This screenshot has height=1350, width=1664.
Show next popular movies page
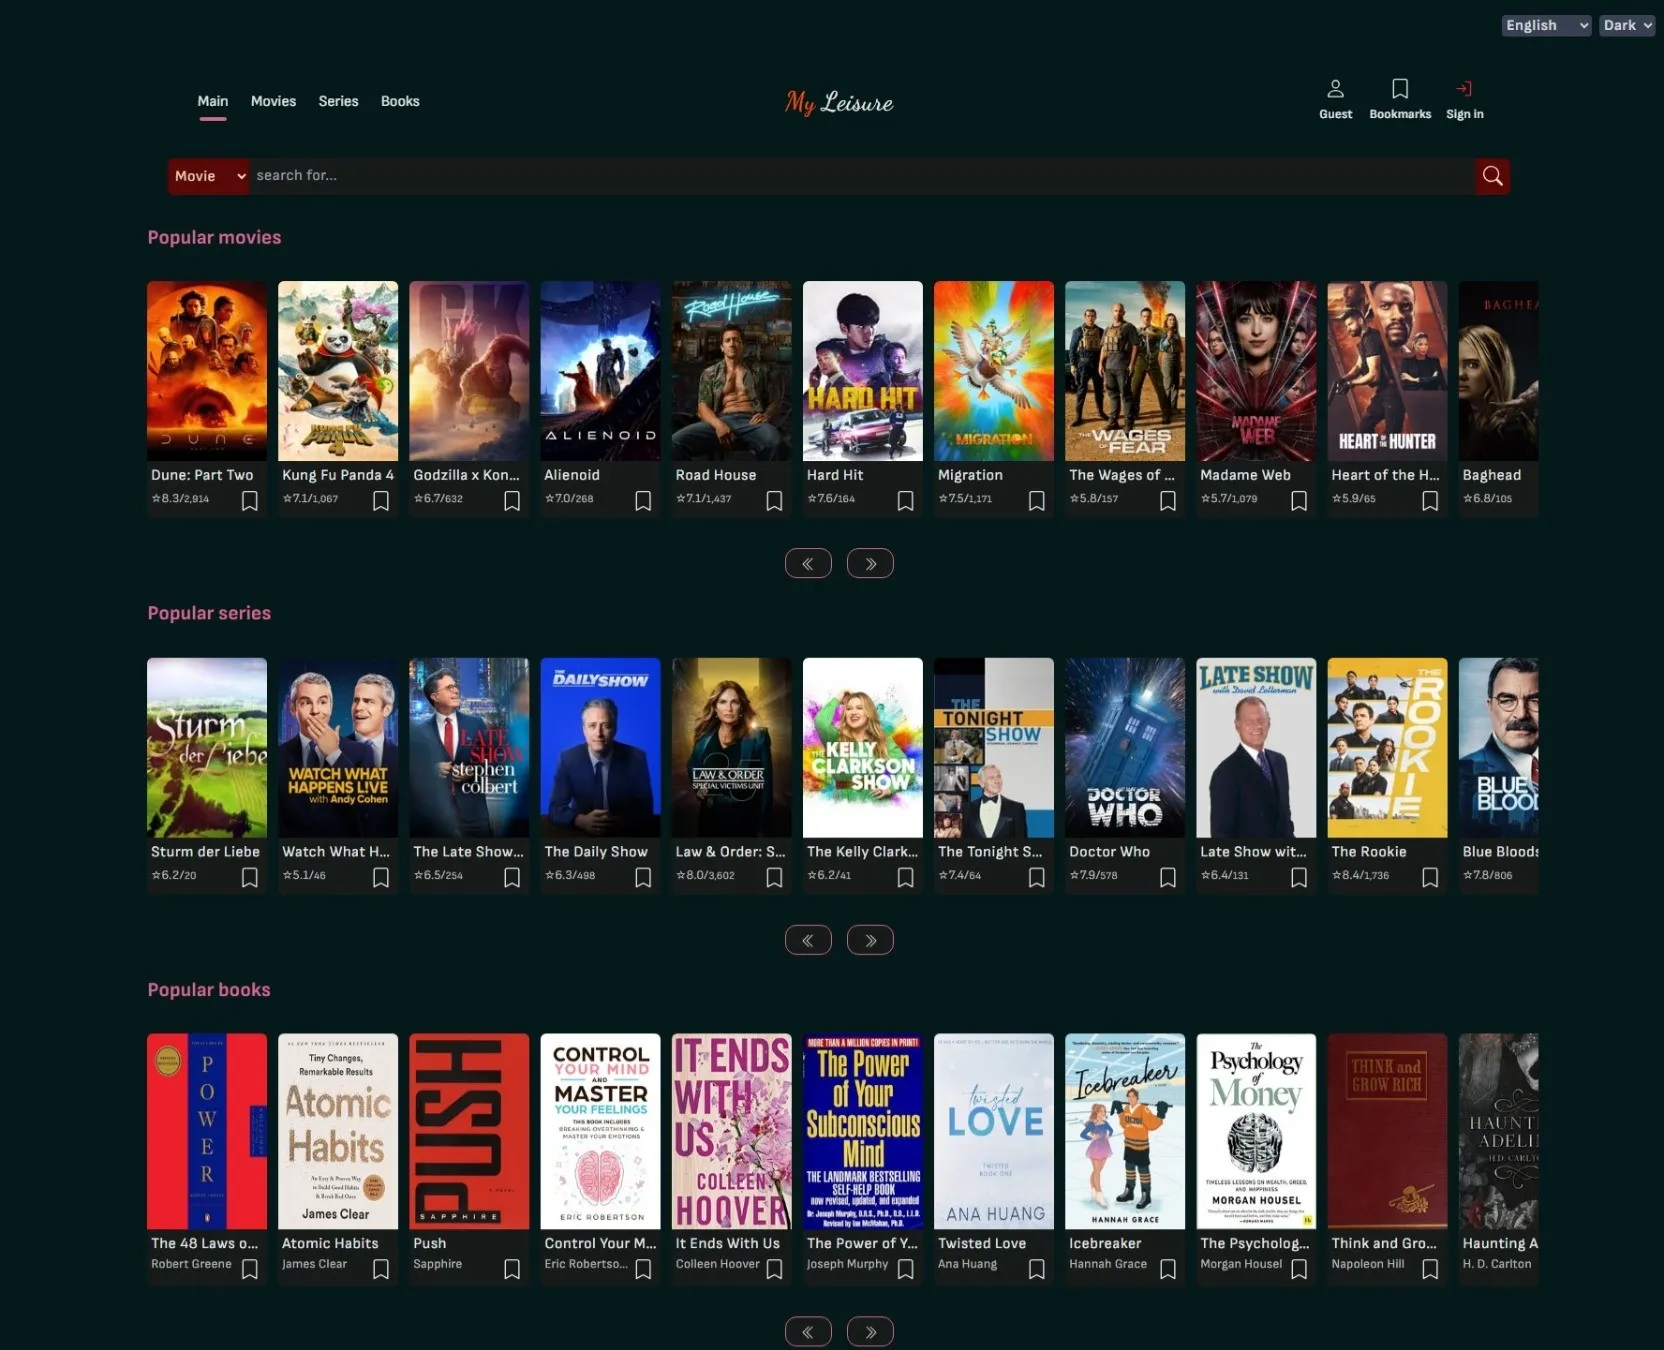click(x=870, y=564)
